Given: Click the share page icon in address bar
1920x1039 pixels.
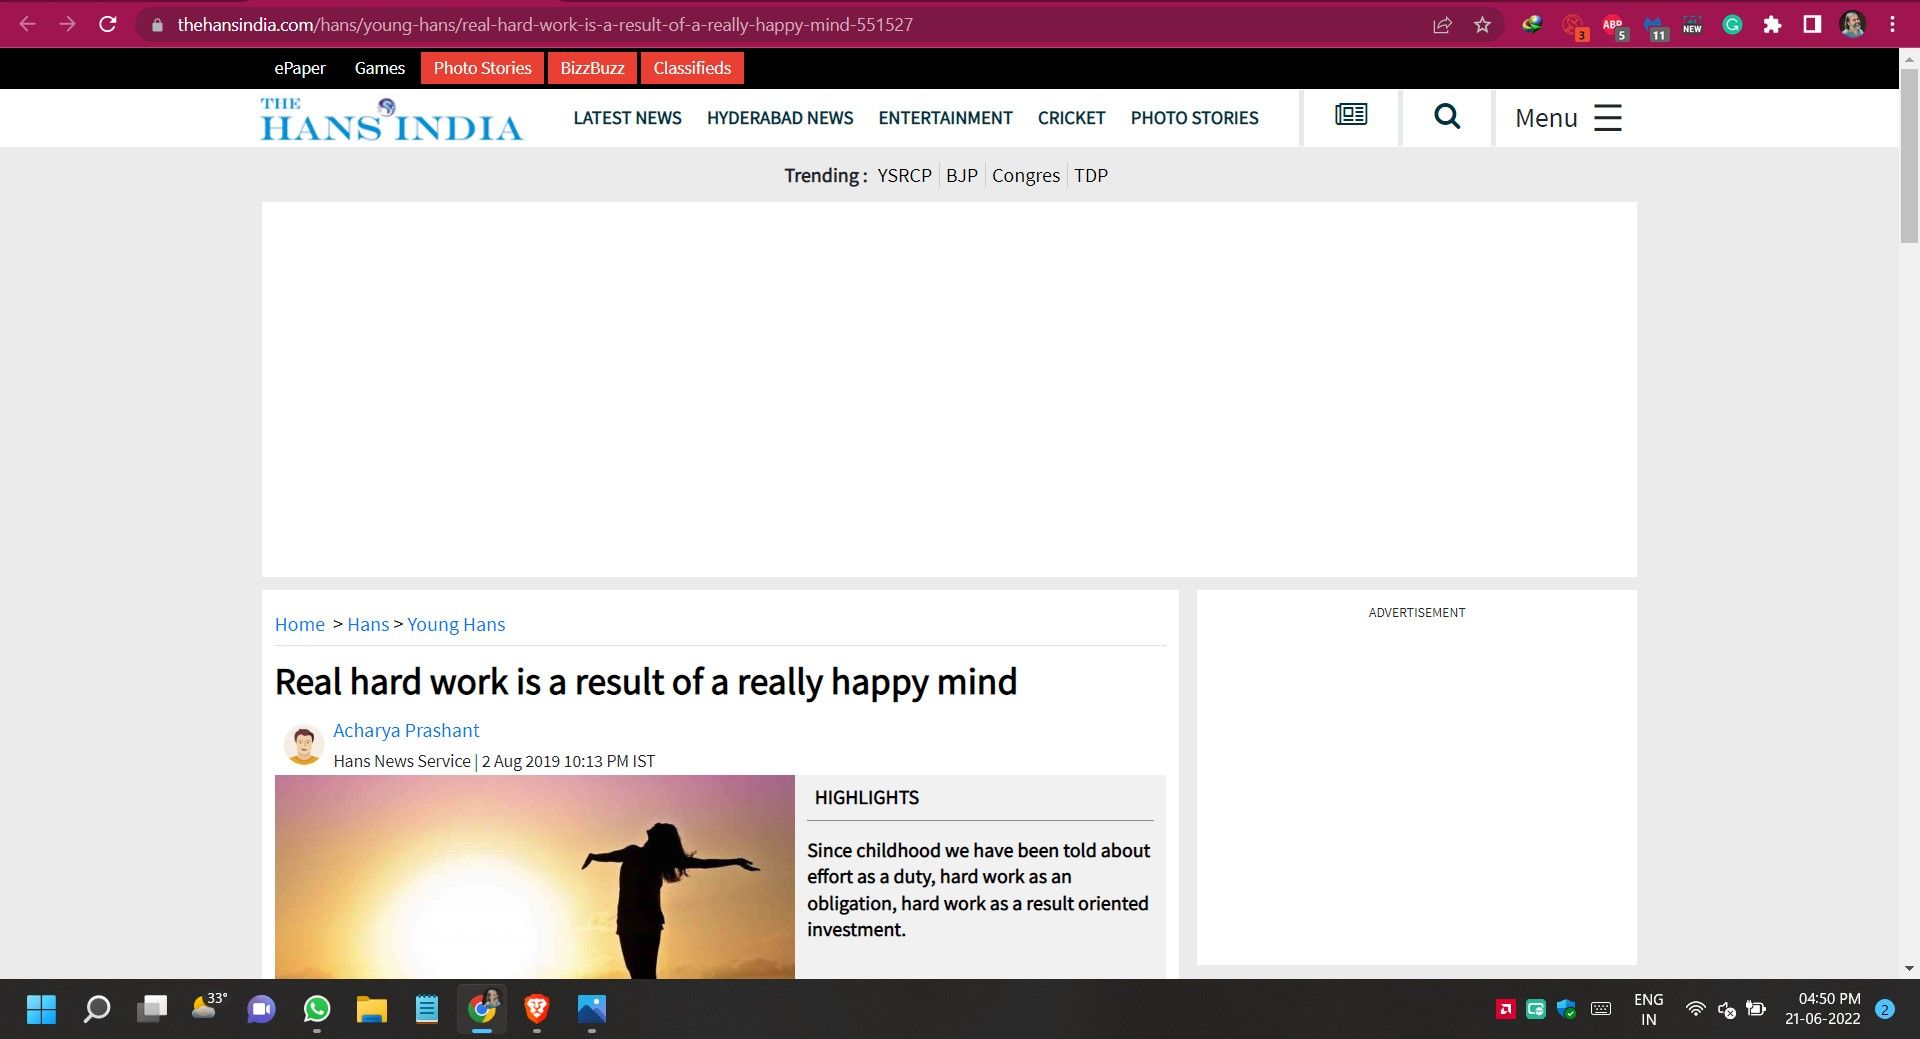Looking at the screenshot, I should (x=1442, y=25).
